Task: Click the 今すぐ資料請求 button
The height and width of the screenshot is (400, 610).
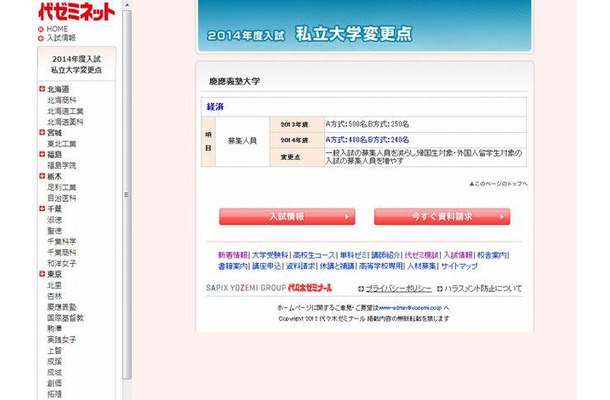Action: click(442, 217)
